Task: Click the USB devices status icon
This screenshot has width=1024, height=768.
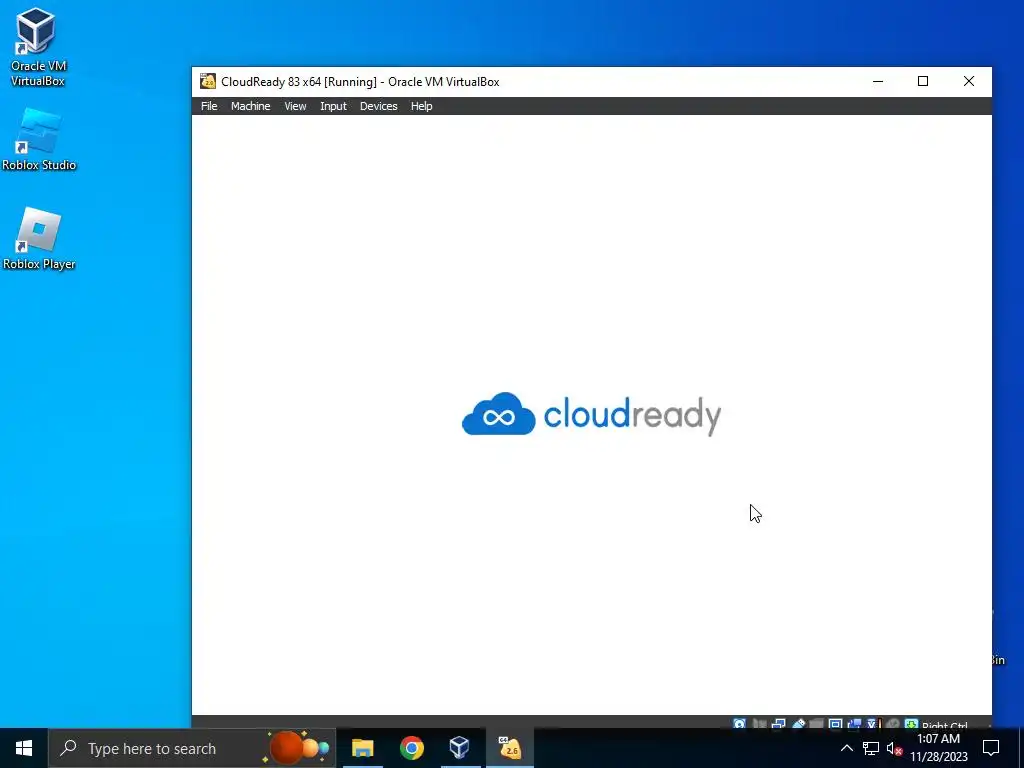Action: (x=798, y=724)
